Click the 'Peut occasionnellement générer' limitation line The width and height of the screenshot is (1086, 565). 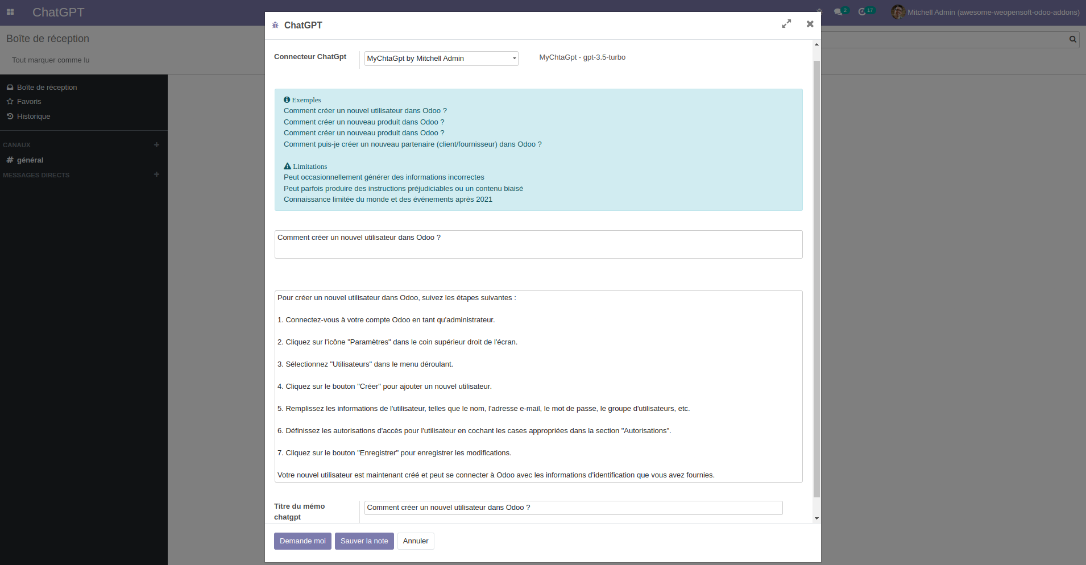point(384,177)
